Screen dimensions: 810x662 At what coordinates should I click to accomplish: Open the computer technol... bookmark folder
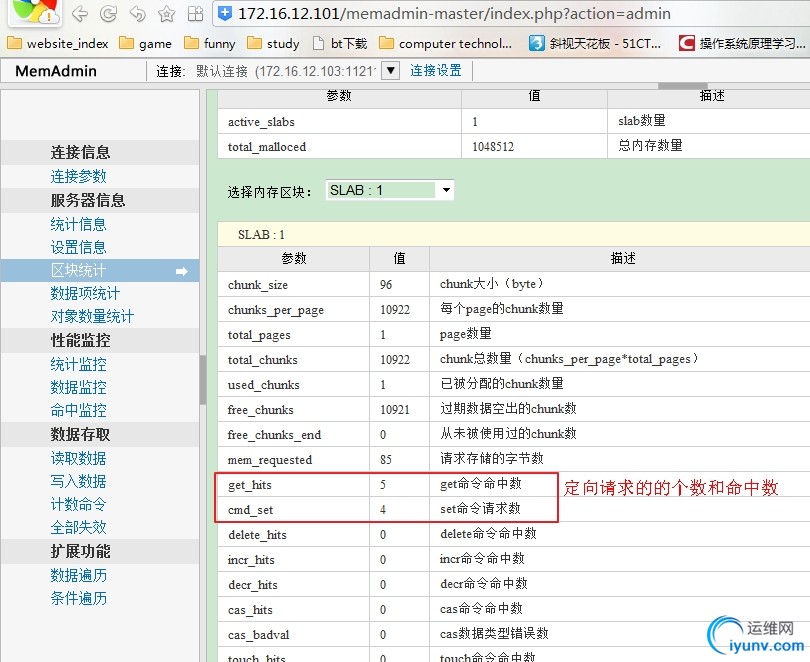pos(445,43)
